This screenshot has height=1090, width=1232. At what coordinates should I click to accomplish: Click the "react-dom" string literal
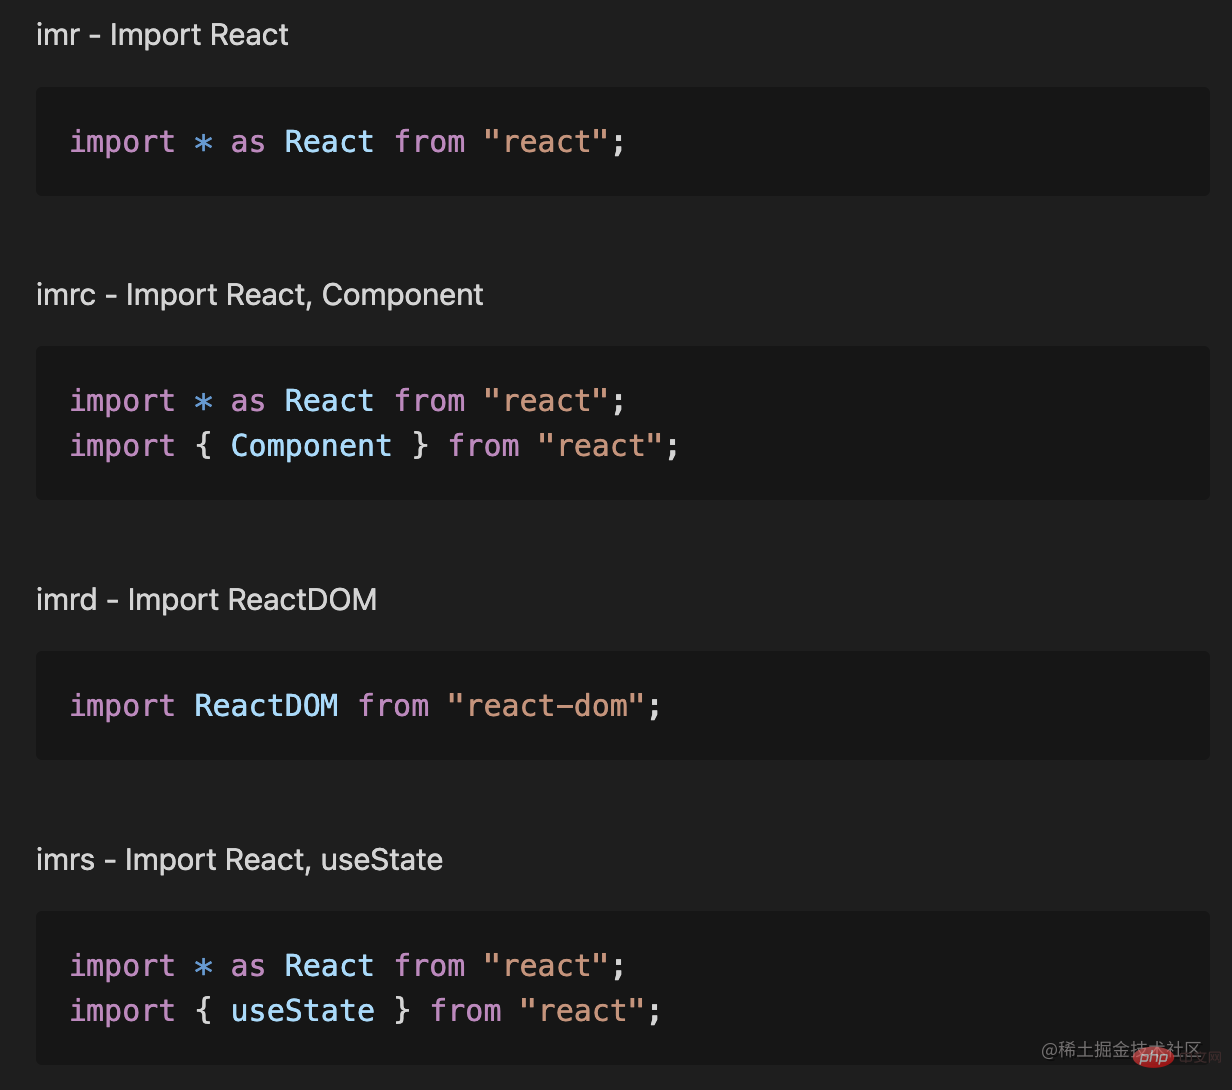(x=546, y=706)
